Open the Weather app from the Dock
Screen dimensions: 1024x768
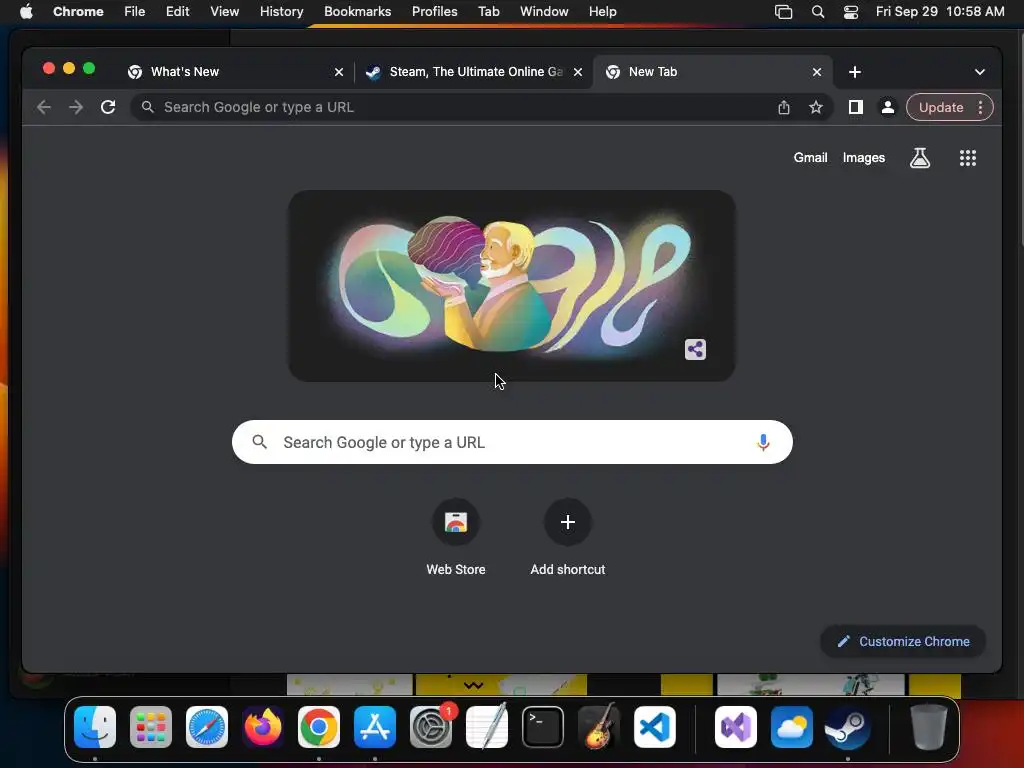tap(792, 727)
